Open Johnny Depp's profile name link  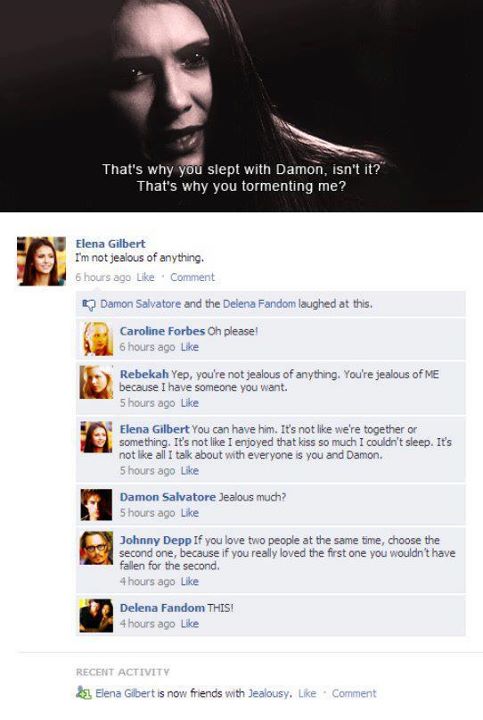(x=155, y=540)
